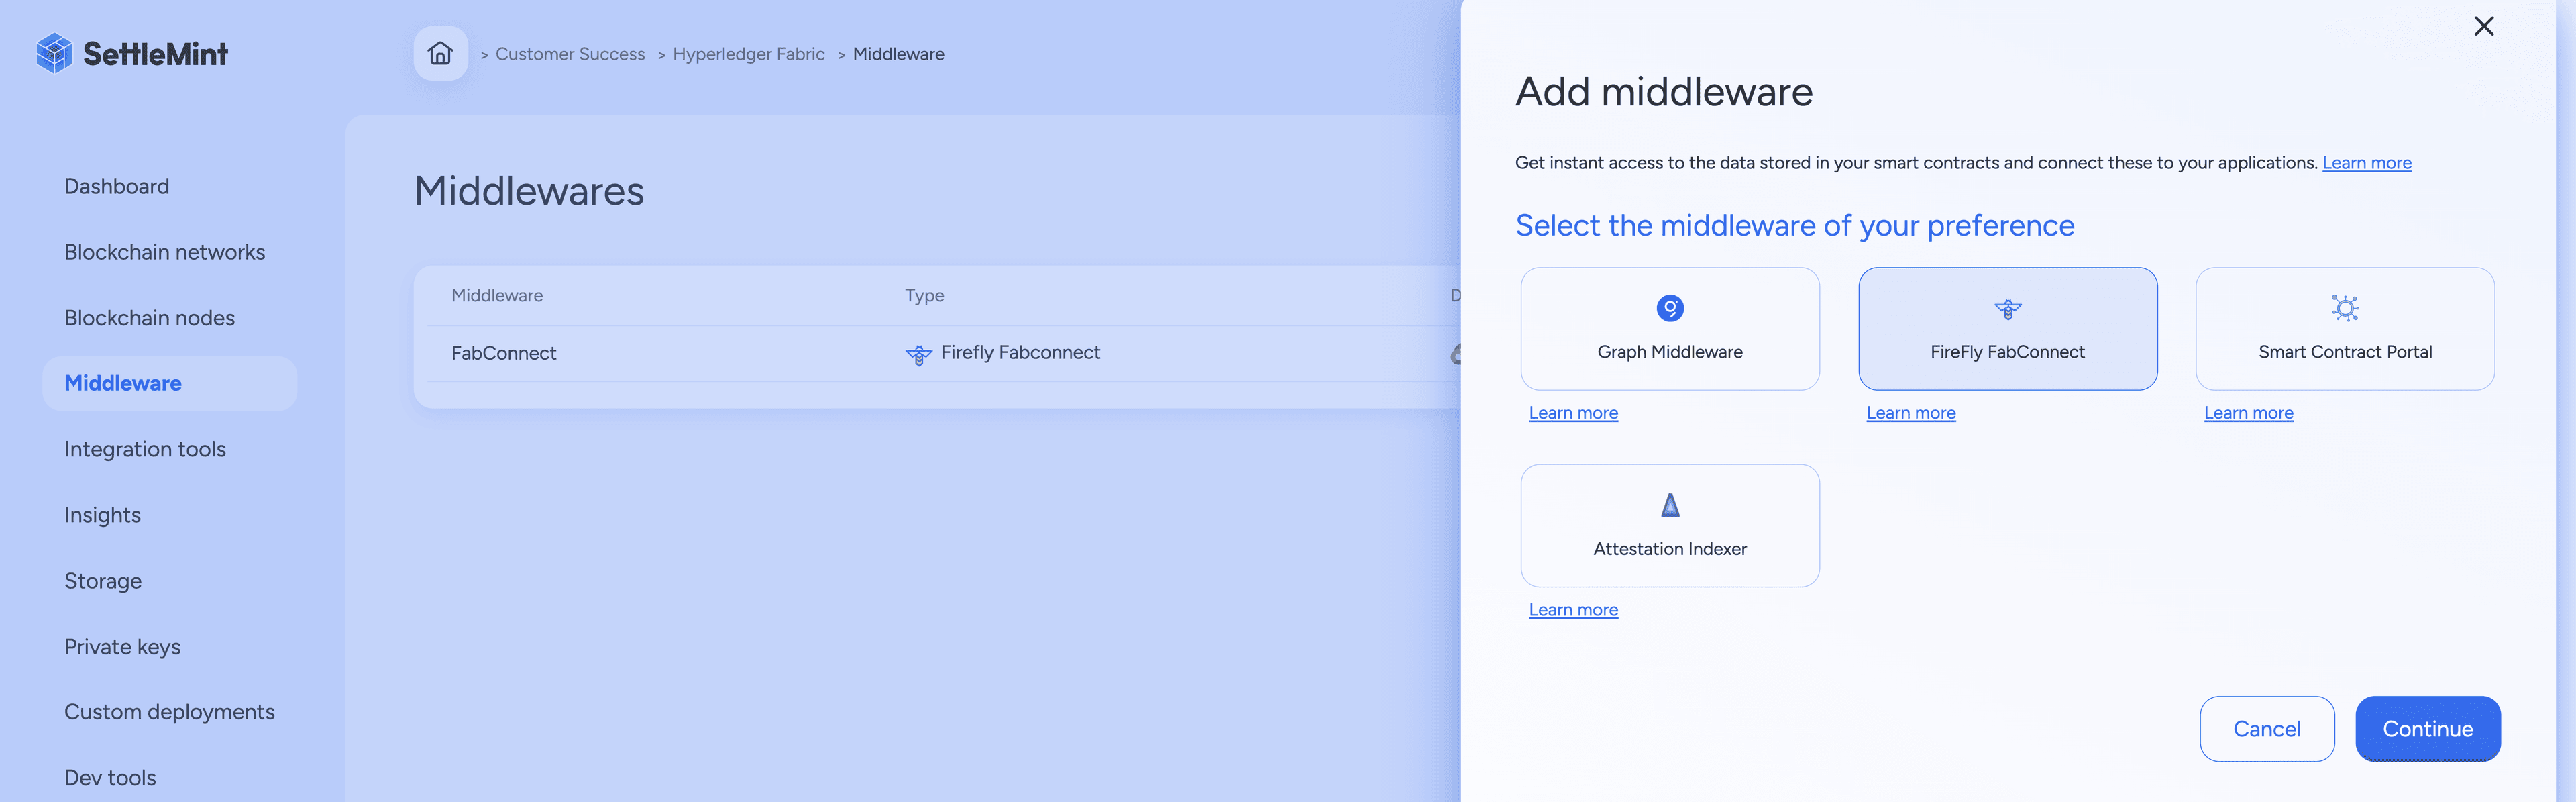The width and height of the screenshot is (2576, 802).
Task: Click Continue button
Action: coord(2427,729)
